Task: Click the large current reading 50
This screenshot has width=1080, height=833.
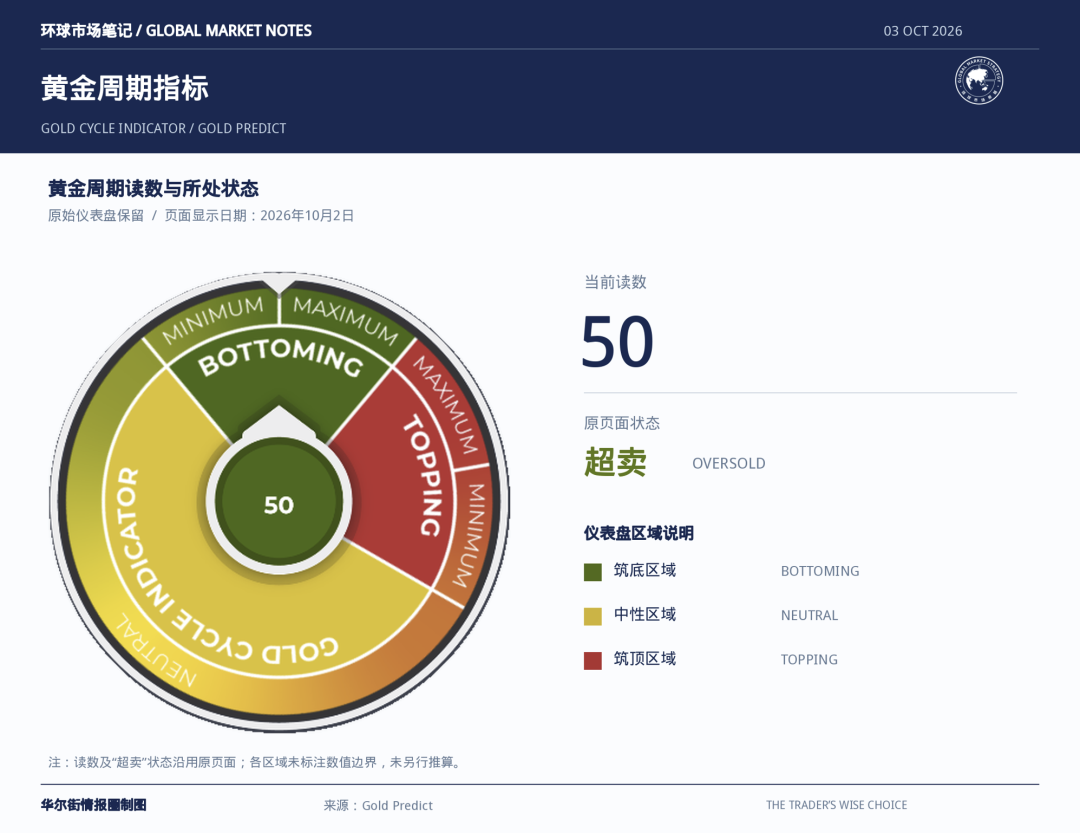Action: (616, 341)
